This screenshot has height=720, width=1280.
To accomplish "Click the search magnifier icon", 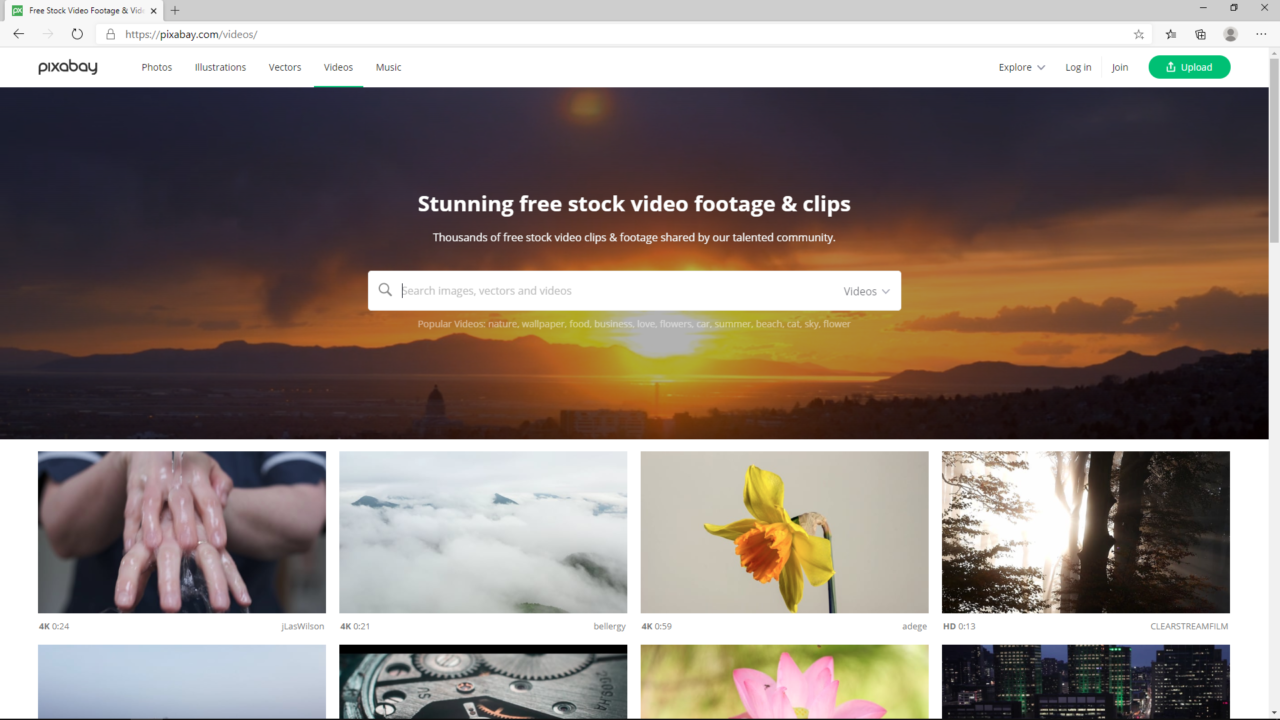I will tap(385, 290).
